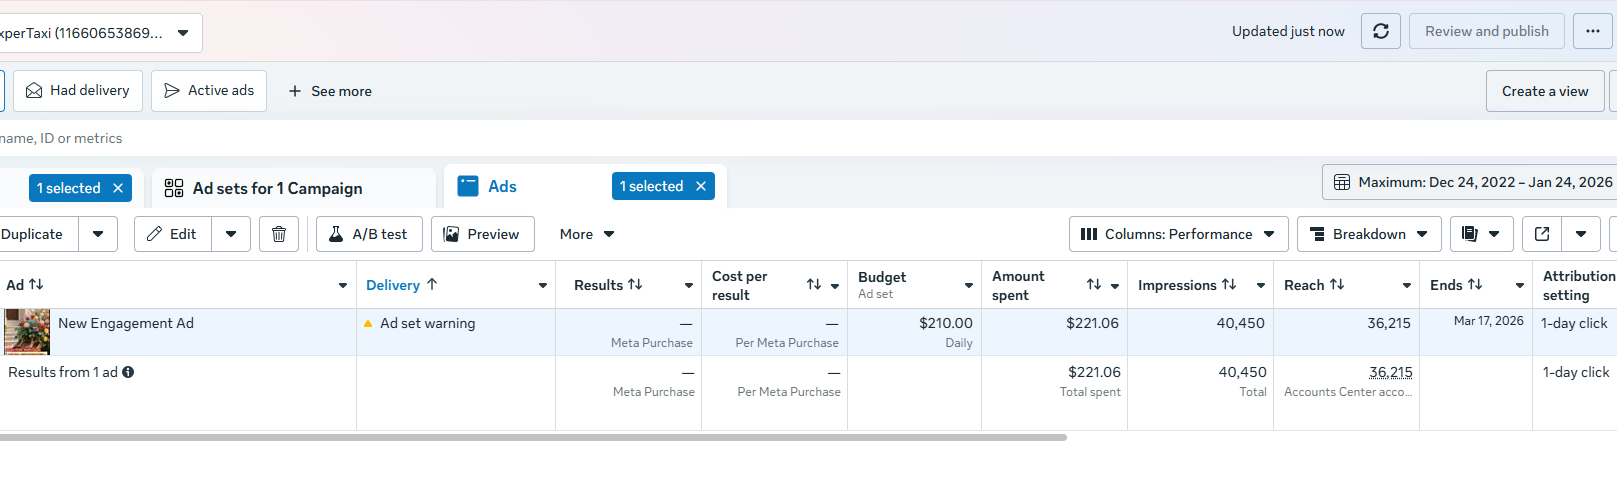1617x481 pixels.
Task: Expand the Columns: Performance dropdown
Action: click(x=1178, y=234)
